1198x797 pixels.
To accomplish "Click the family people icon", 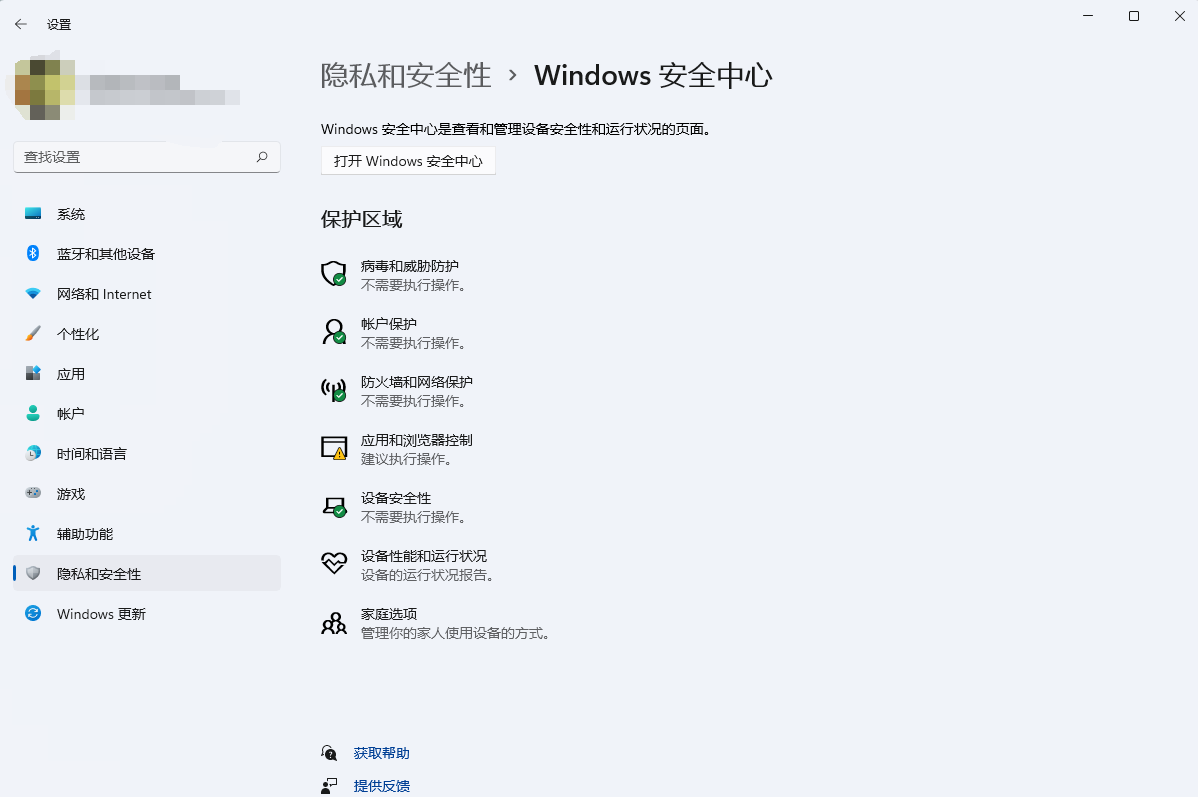I will pos(334,623).
